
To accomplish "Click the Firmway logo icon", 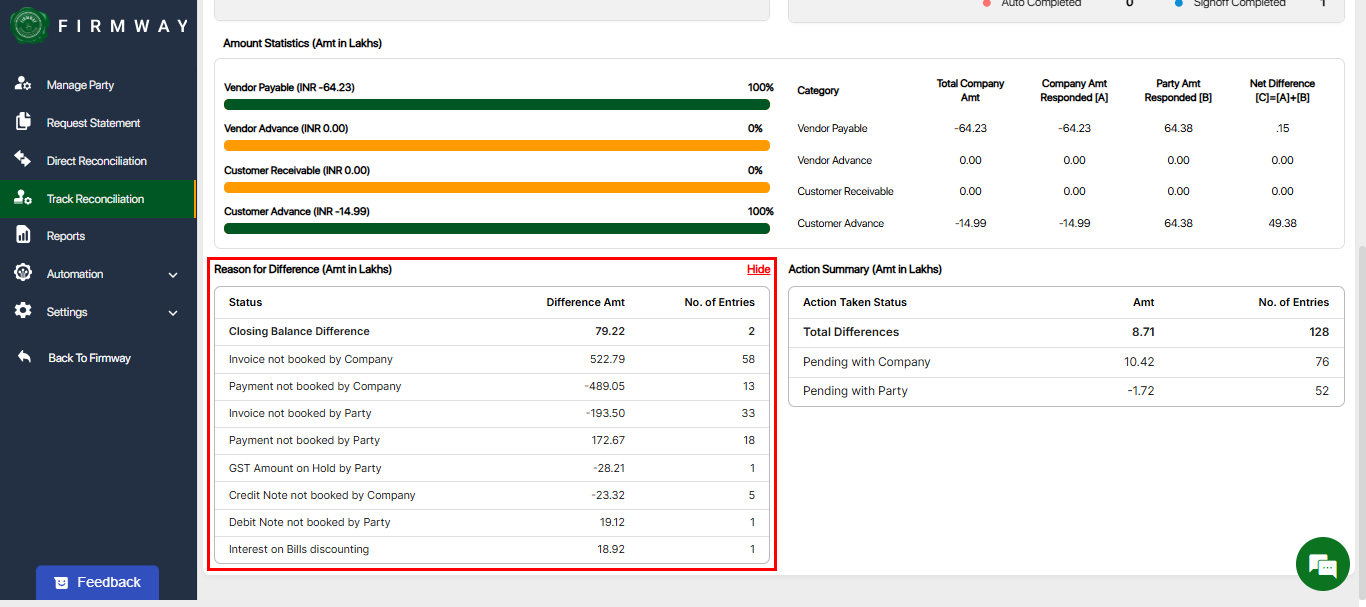I will click(x=29, y=26).
